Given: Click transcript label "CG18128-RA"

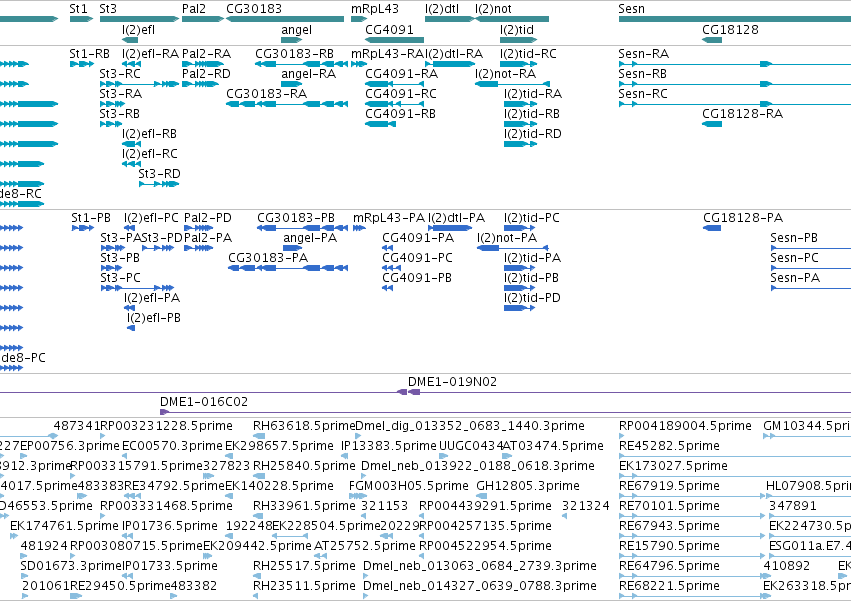Looking at the screenshot, I should pos(742,114).
